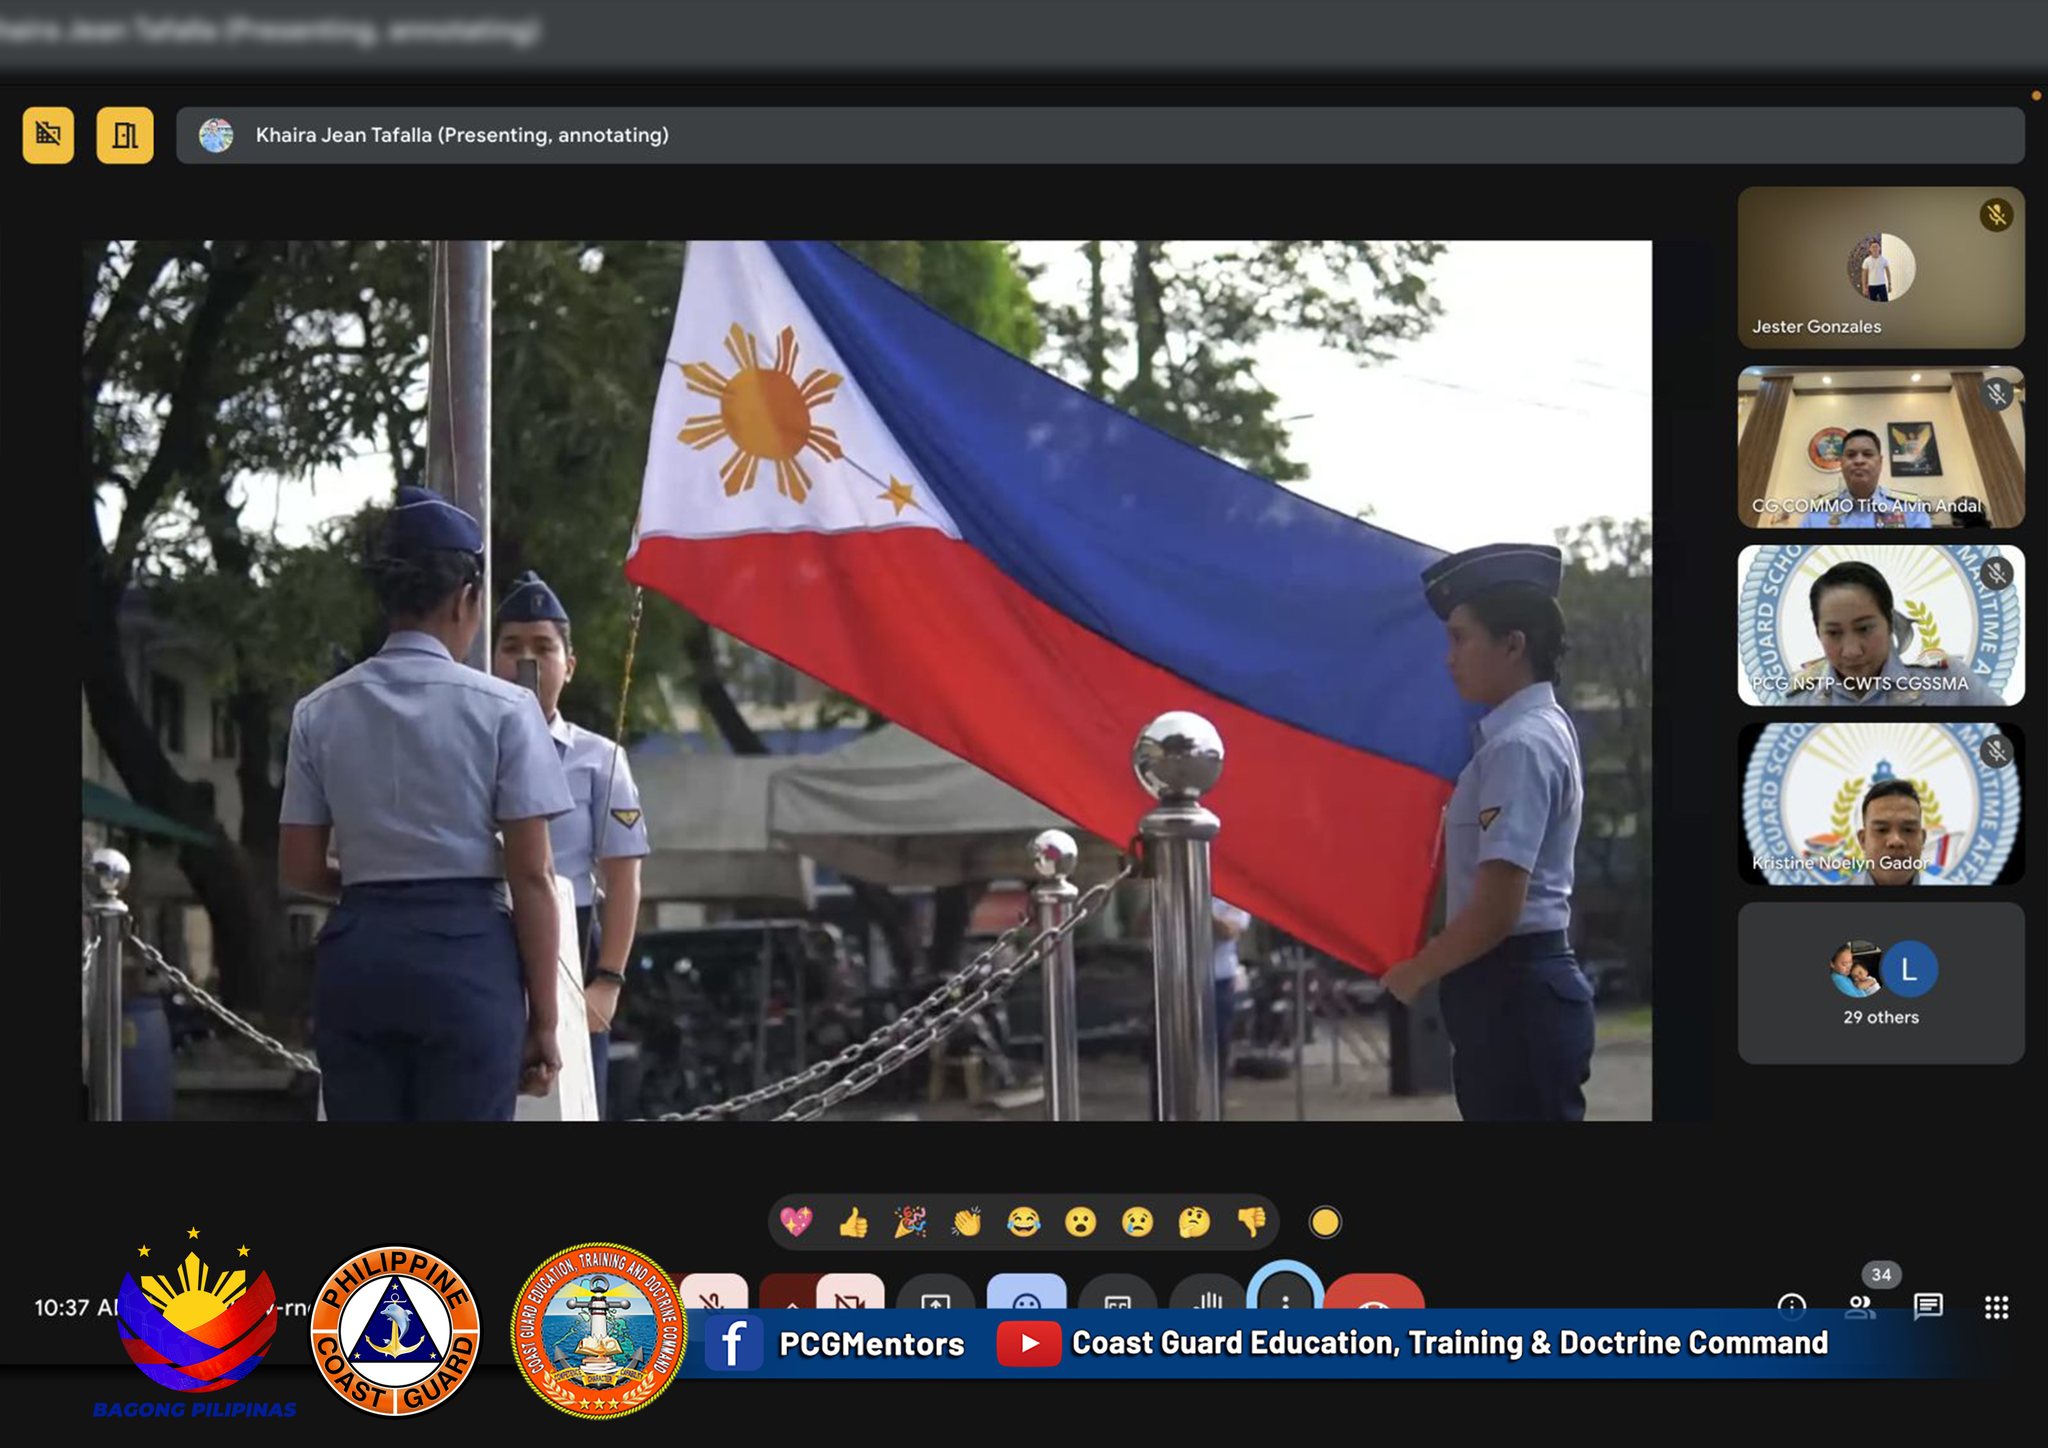Click Tito Alvin Andal muted mic indicator
2048x1448 pixels.
[1996, 394]
